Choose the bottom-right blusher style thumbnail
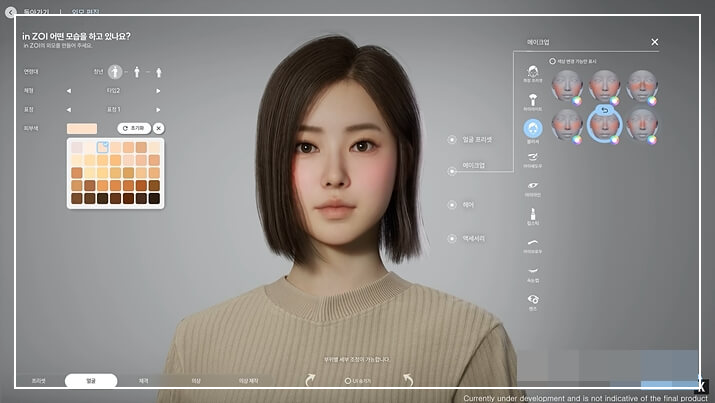 click(x=642, y=124)
